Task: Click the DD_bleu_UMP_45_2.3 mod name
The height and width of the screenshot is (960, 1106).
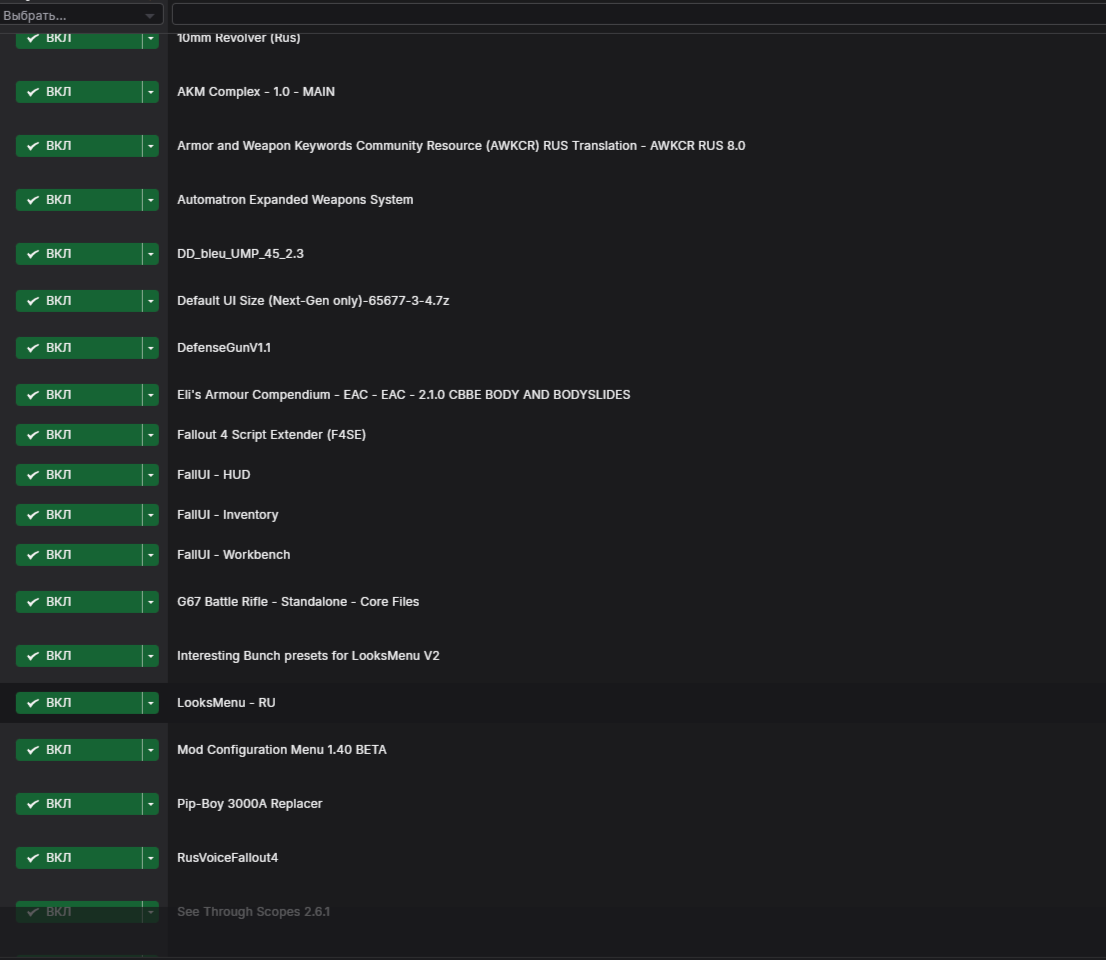Action: coord(240,254)
